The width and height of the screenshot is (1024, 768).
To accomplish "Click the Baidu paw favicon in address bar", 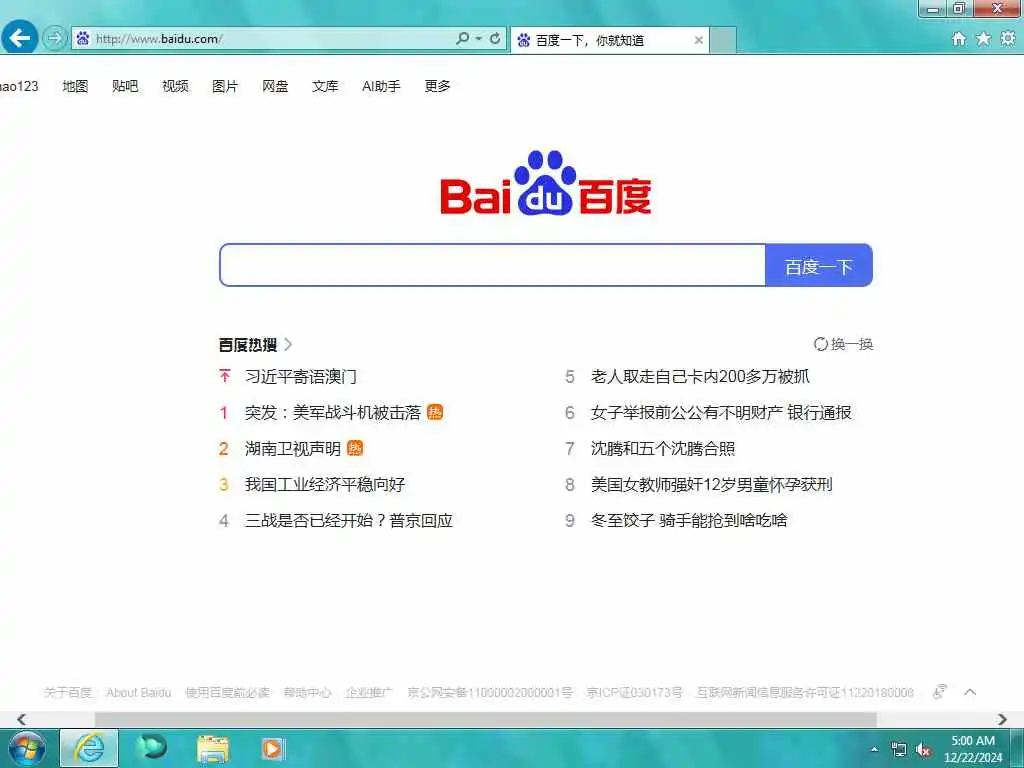I will [x=82, y=39].
